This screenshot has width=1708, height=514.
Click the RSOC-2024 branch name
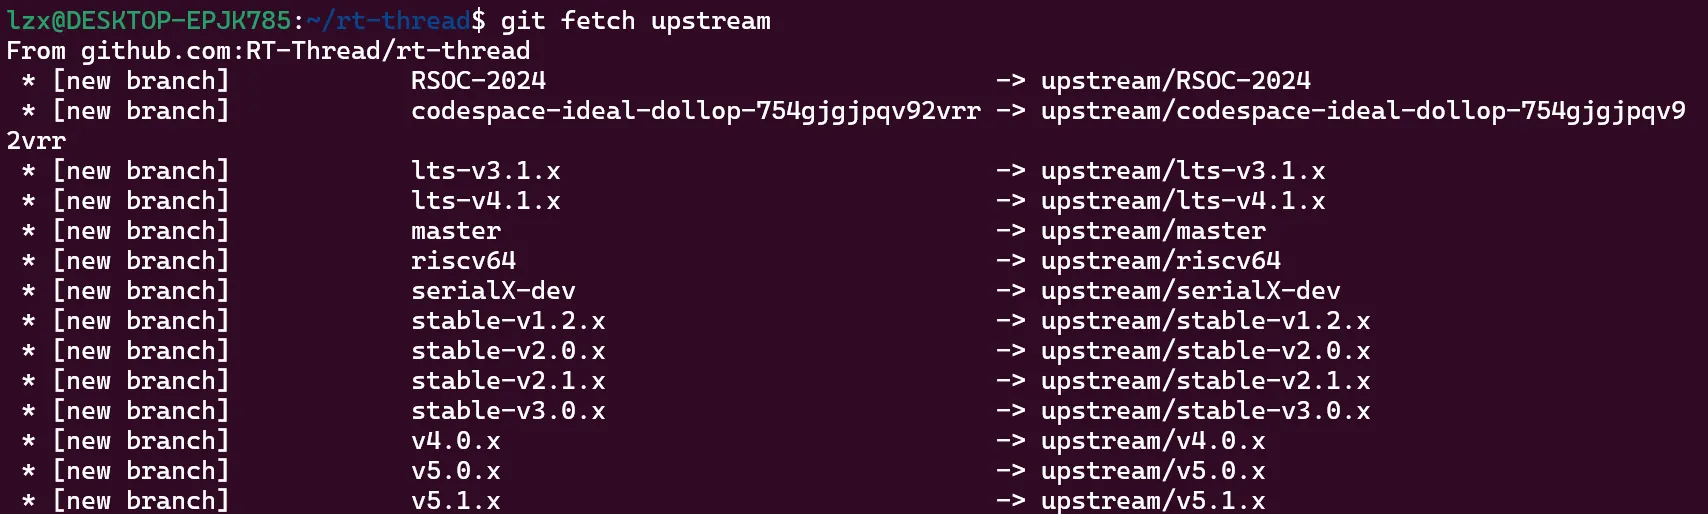[x=478, y=81]
